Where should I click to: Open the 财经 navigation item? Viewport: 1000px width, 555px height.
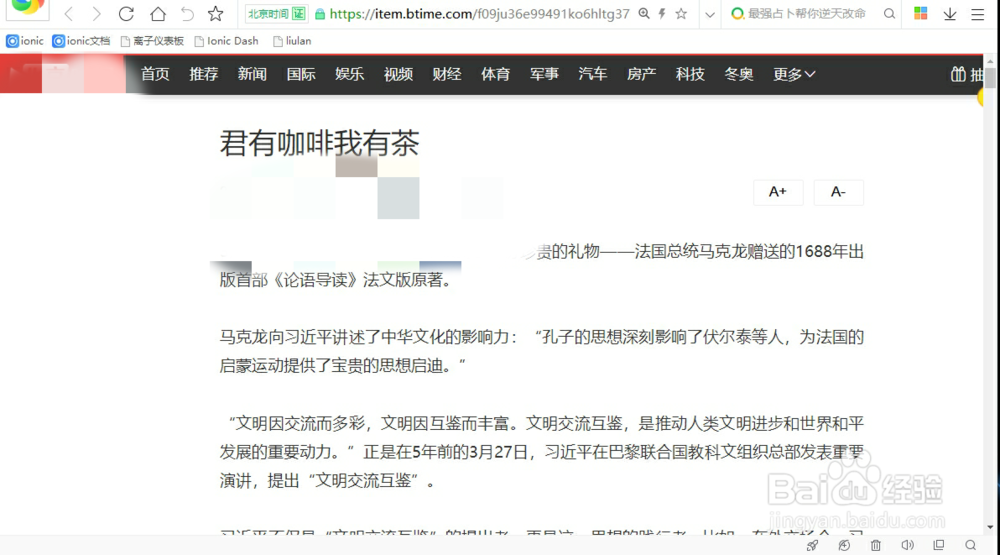(x=446, y=74)
